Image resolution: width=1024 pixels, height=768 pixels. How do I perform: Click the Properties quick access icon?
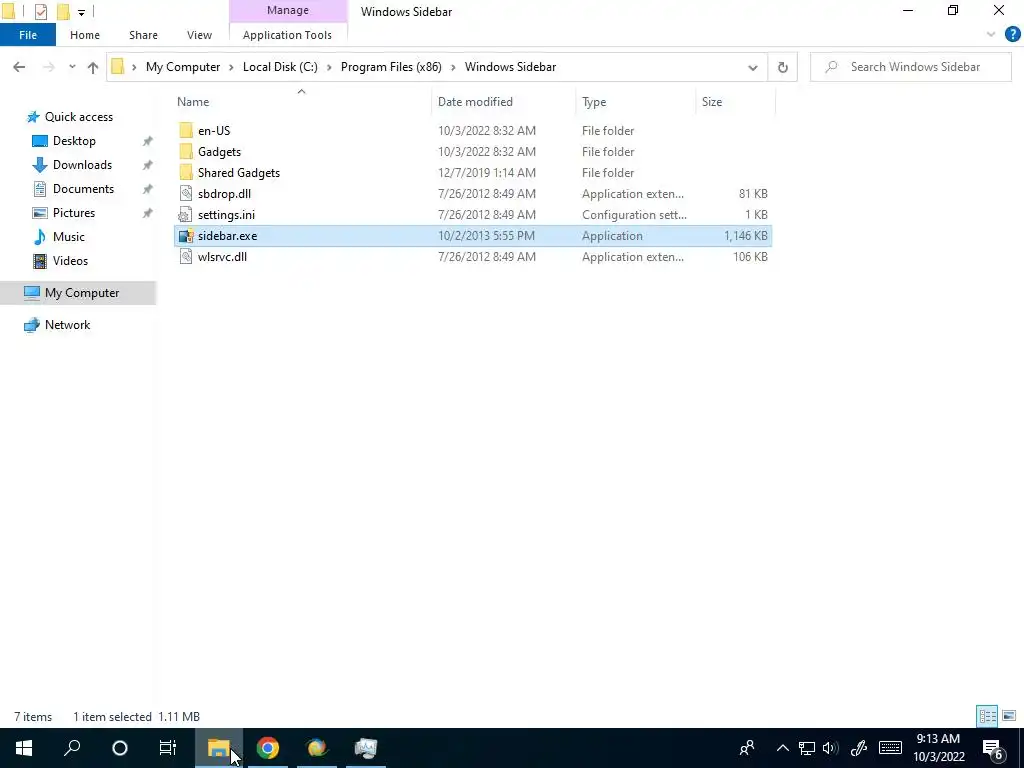click(x=40, y=11)
